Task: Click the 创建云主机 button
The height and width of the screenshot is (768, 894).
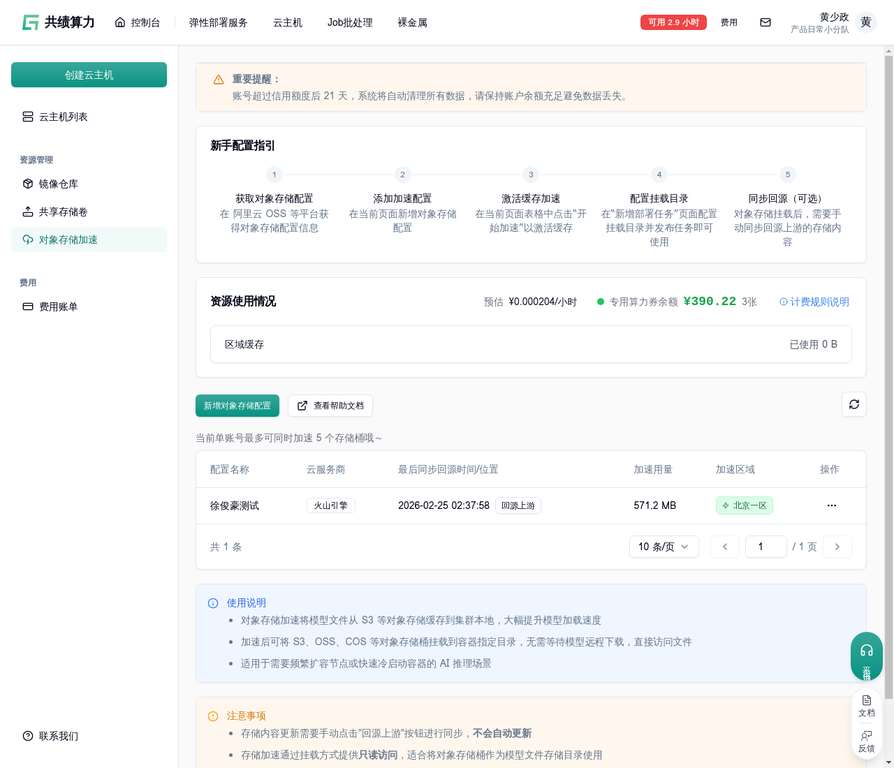Action: (89, 75)
